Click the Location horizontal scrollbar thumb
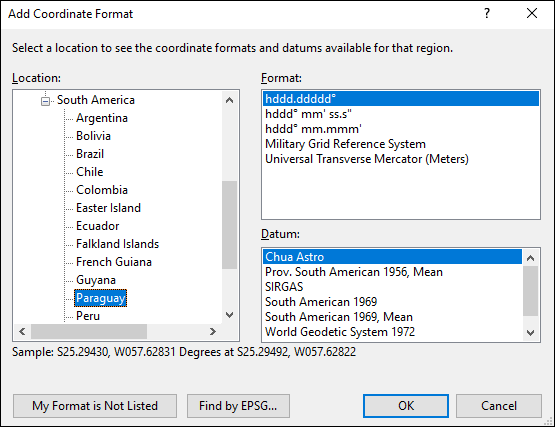This screenshot has width=555, height=427. (89, 332)
